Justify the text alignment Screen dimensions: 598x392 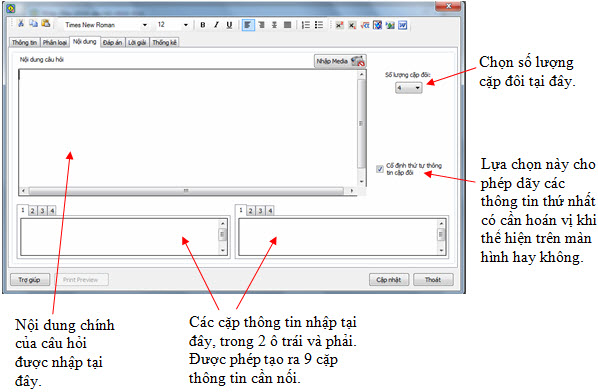coord(288,25)
